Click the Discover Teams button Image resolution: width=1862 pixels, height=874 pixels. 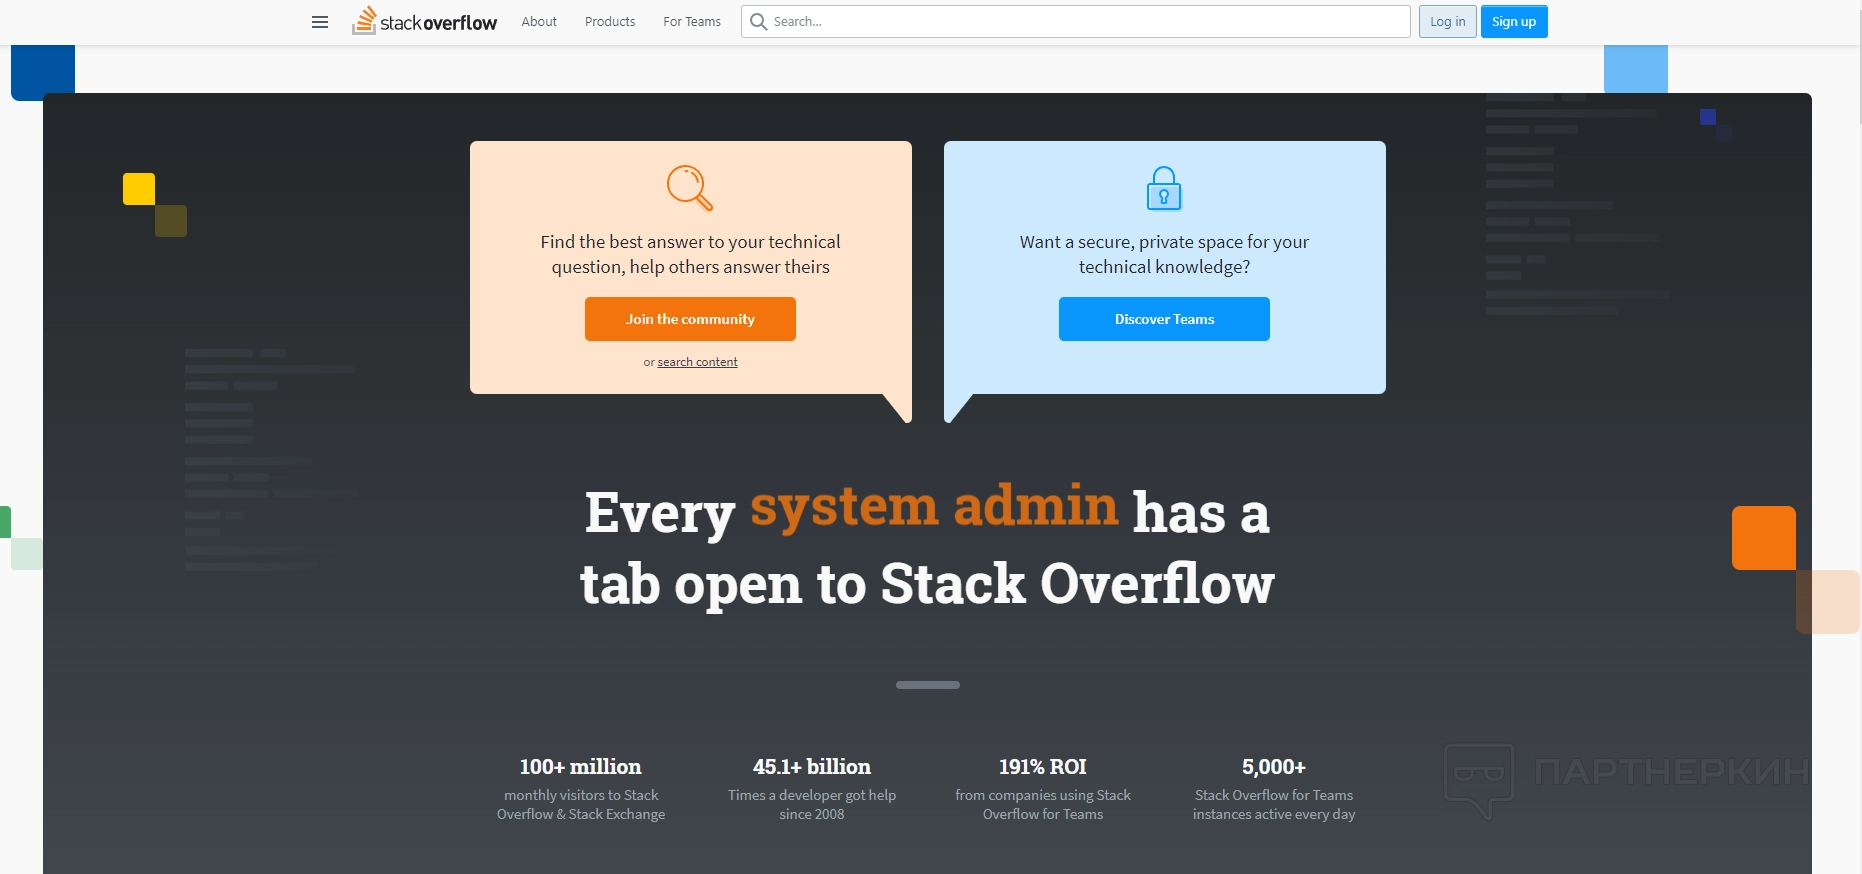tap(1164, 319)
